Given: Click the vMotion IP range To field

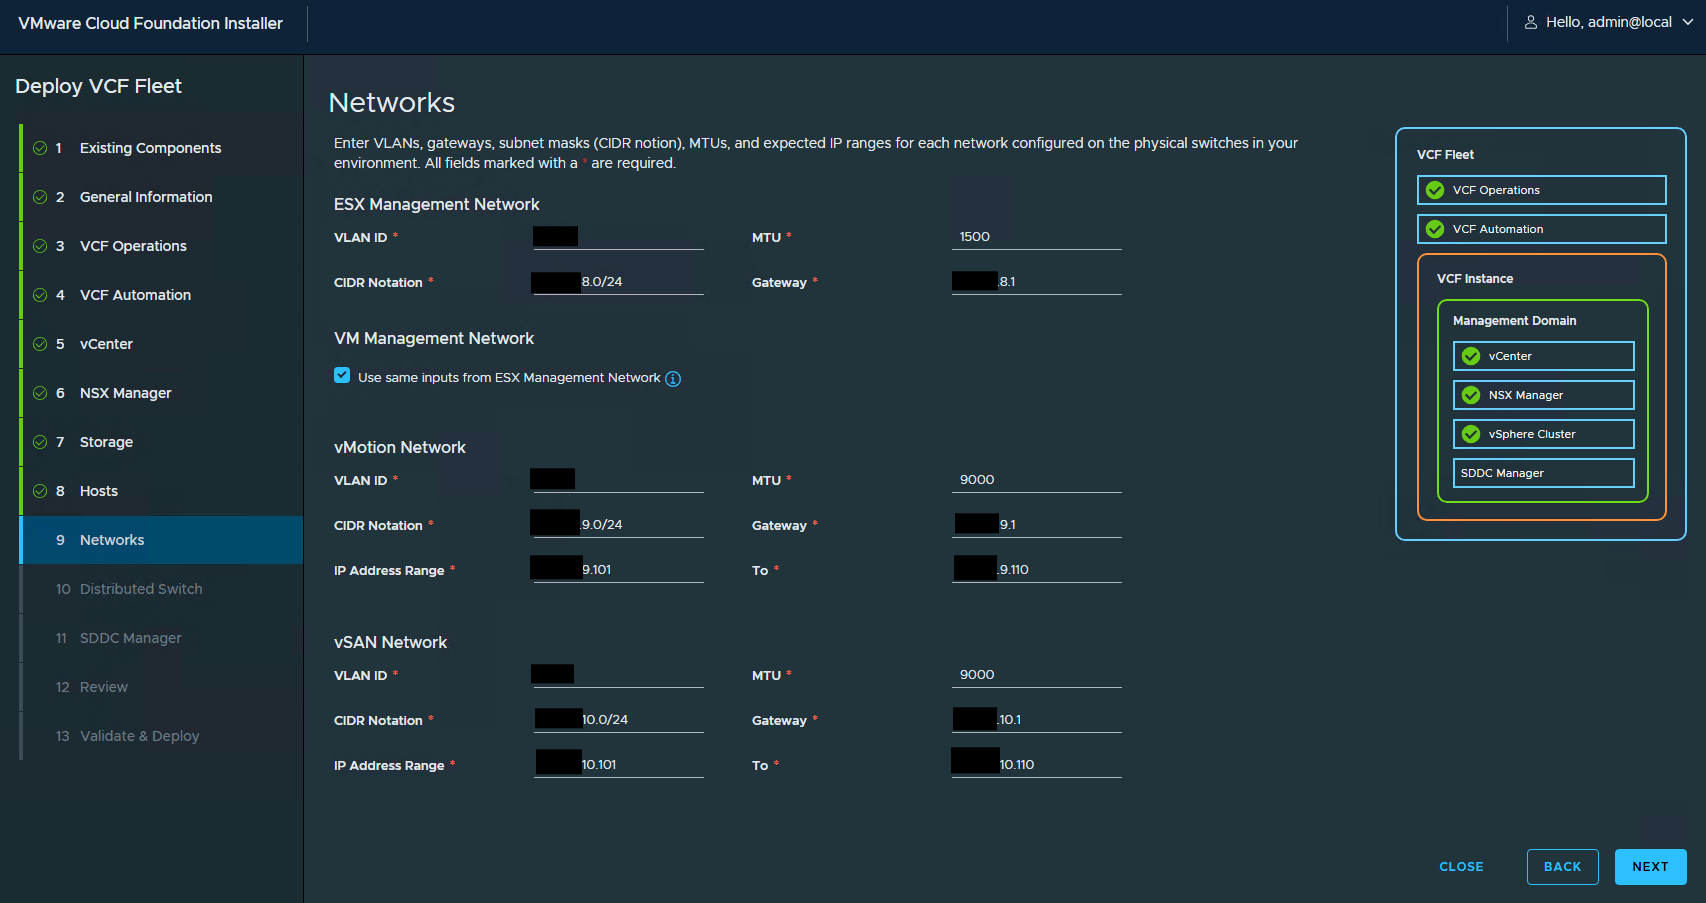Looking at the screenshot, I should [x=1037, y=570].
